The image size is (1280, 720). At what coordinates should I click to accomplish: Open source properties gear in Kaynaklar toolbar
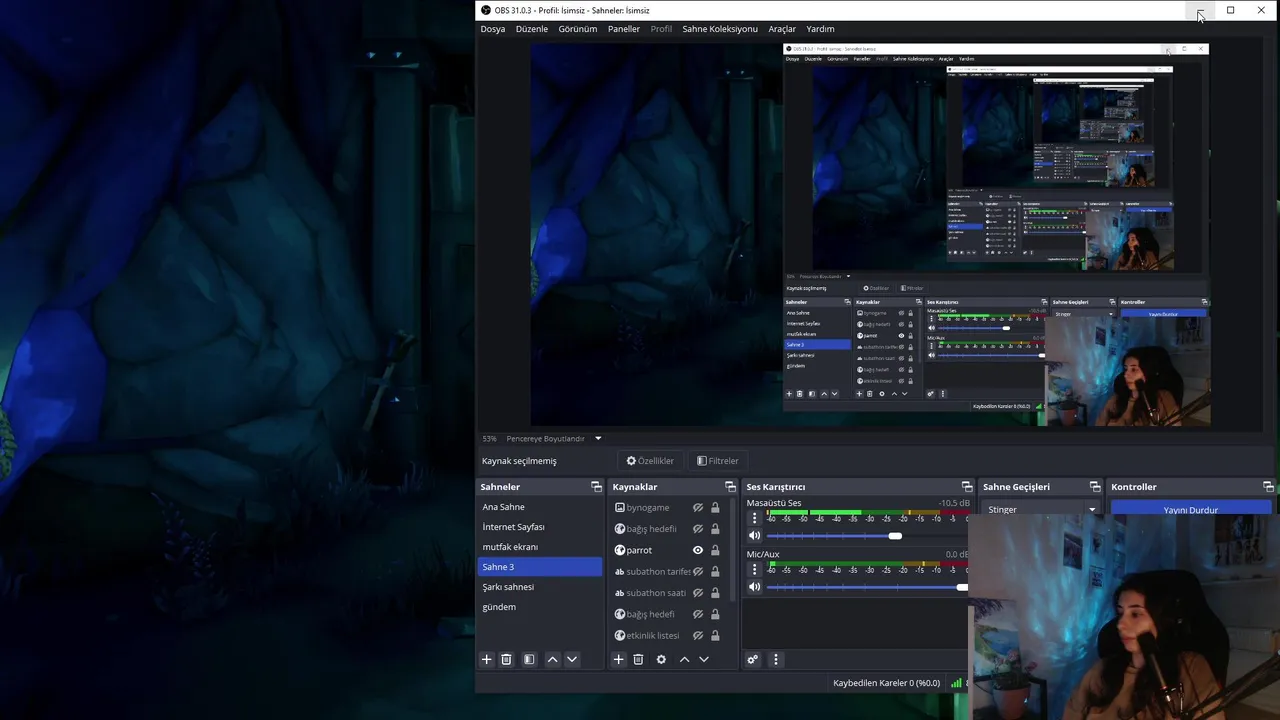point(661,659)
